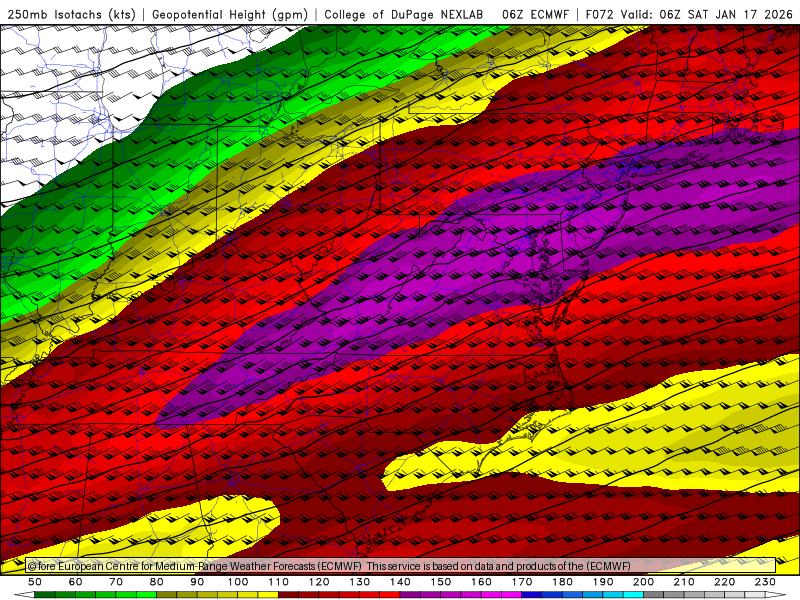Viewport: 800px width, 600px height.
Task: Click the 'SAT JAN 17 2026' valid date
Action: [740, 14]
